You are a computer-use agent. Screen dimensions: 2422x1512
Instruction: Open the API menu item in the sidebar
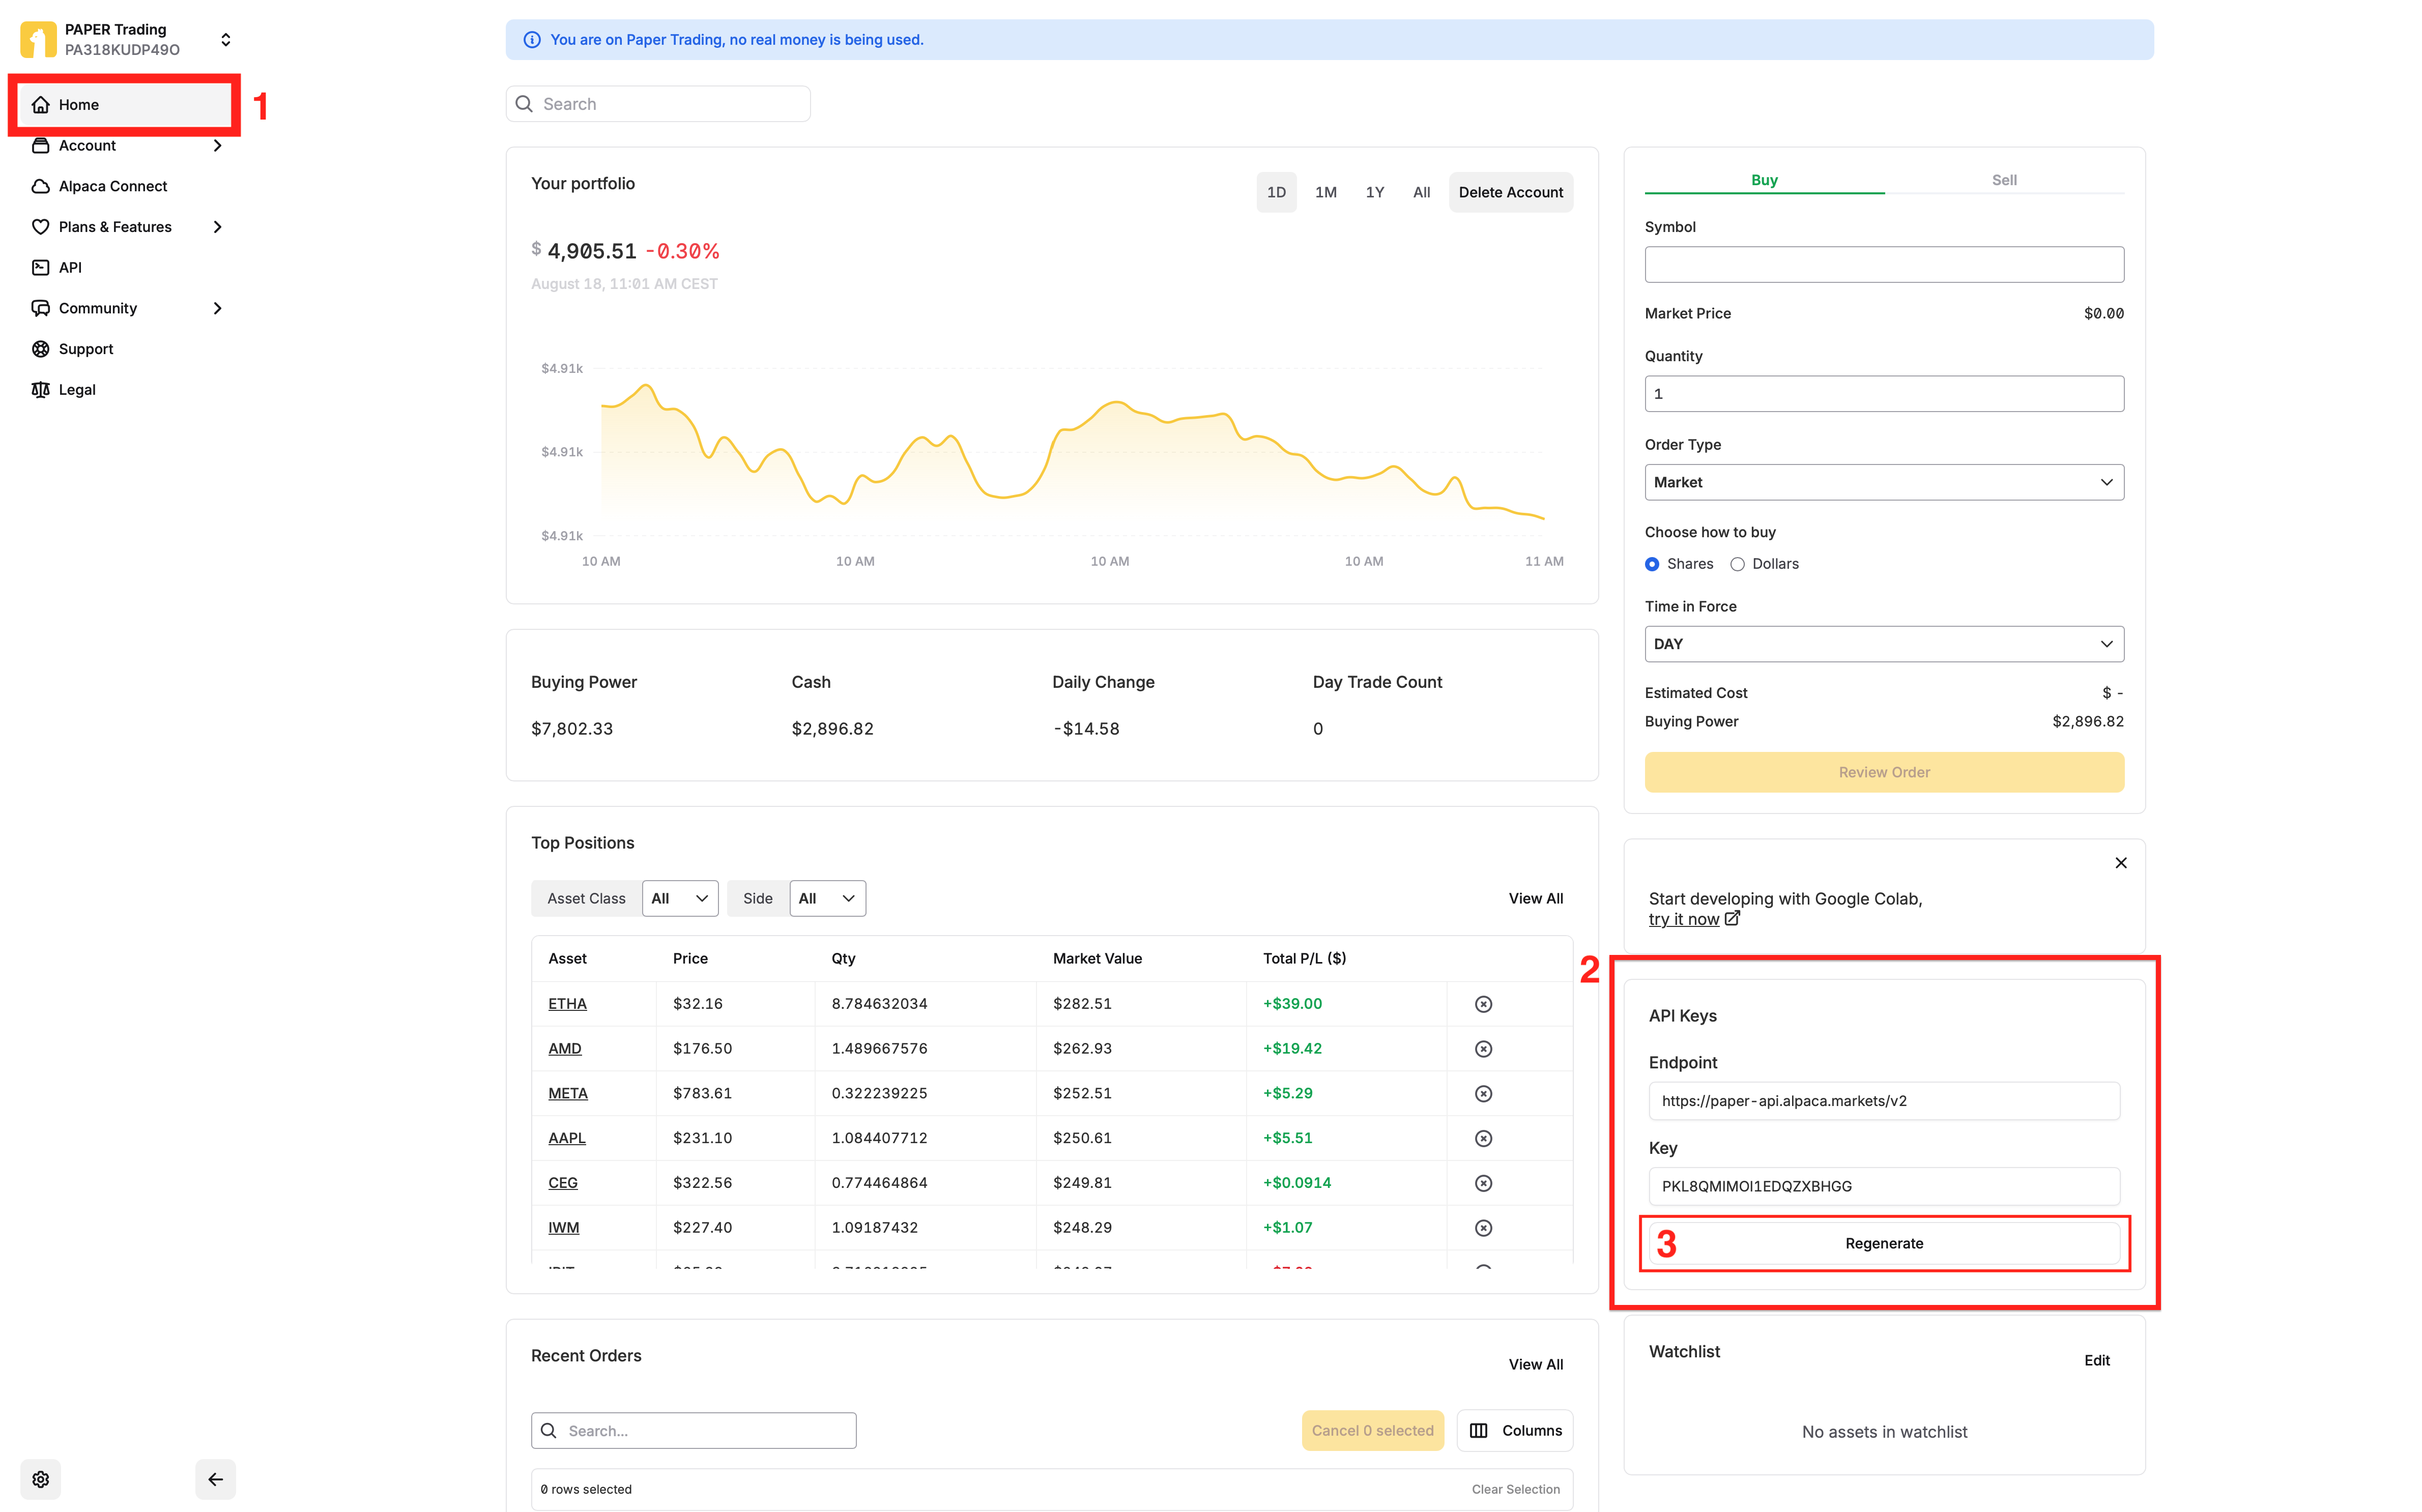tap(70, 267)
